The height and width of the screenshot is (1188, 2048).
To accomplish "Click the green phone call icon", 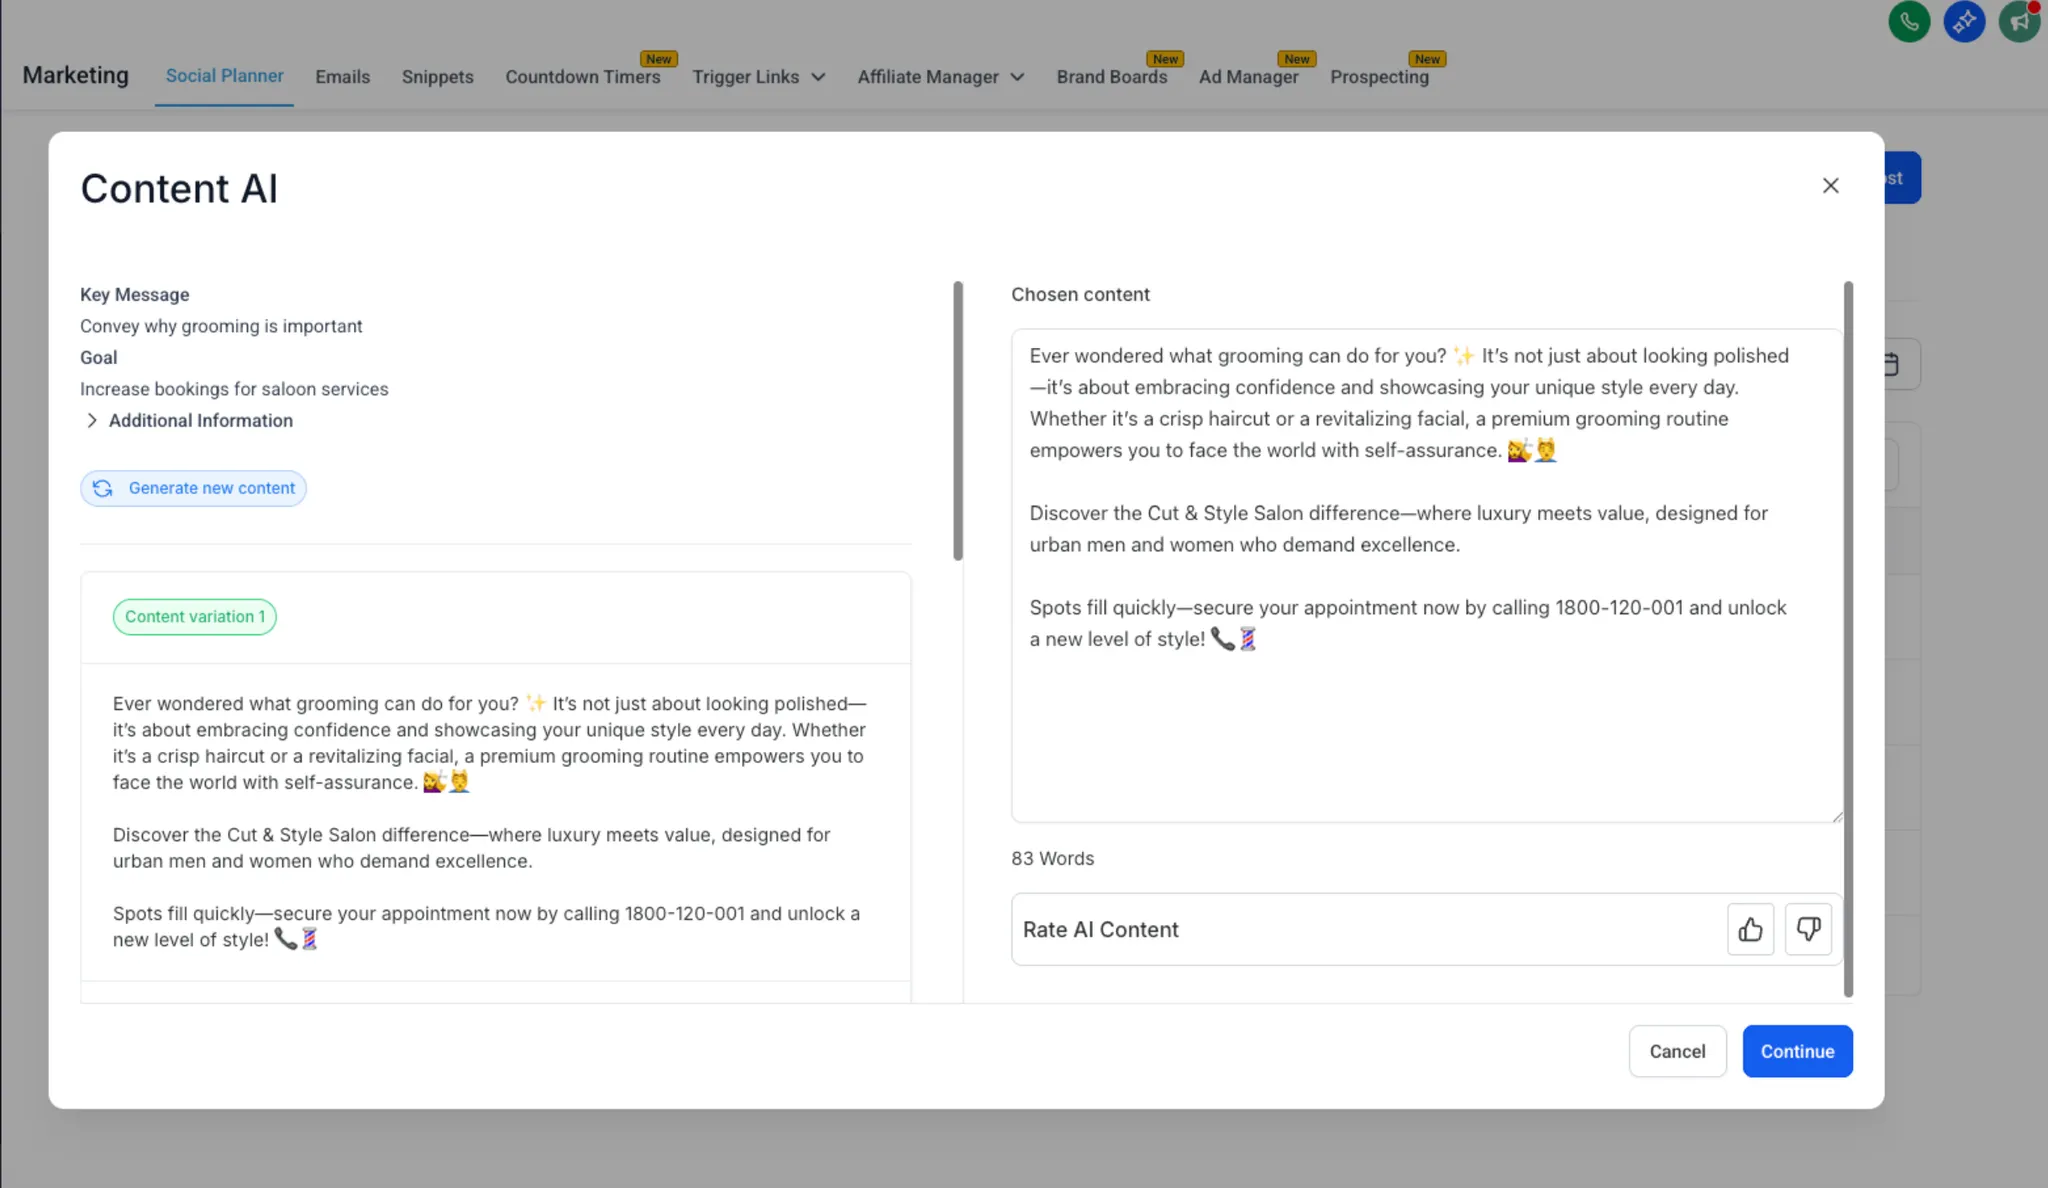I will point(1908,21).
